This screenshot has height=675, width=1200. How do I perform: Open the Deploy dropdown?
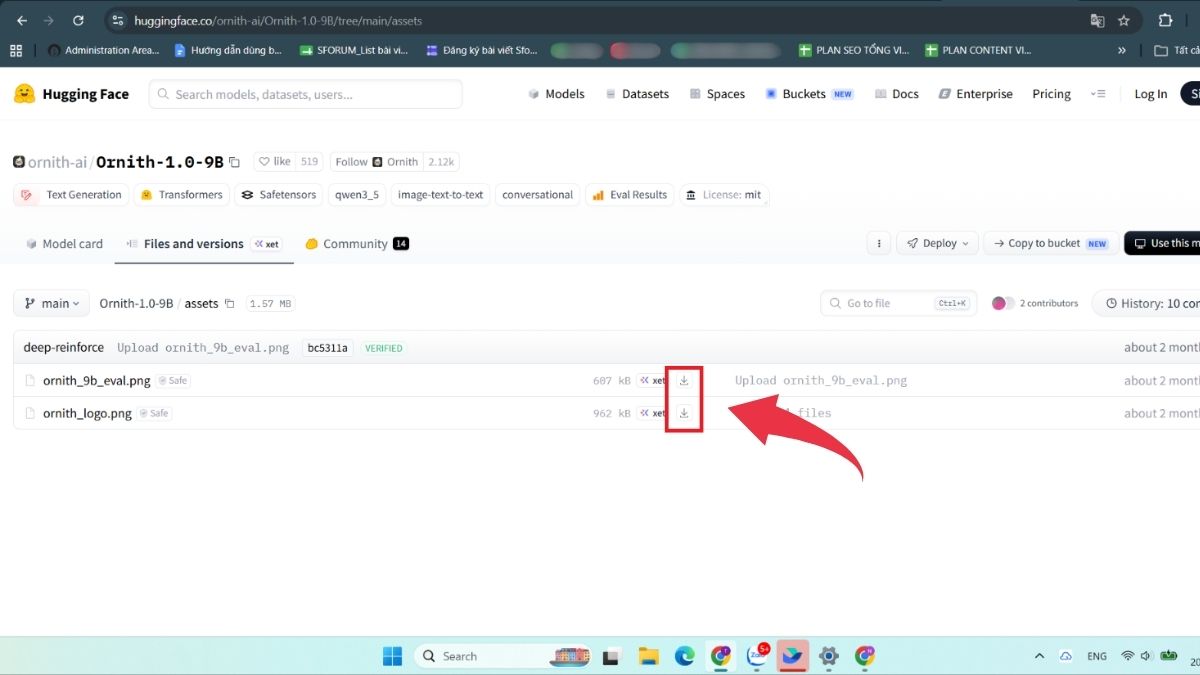tap(938, 243)
